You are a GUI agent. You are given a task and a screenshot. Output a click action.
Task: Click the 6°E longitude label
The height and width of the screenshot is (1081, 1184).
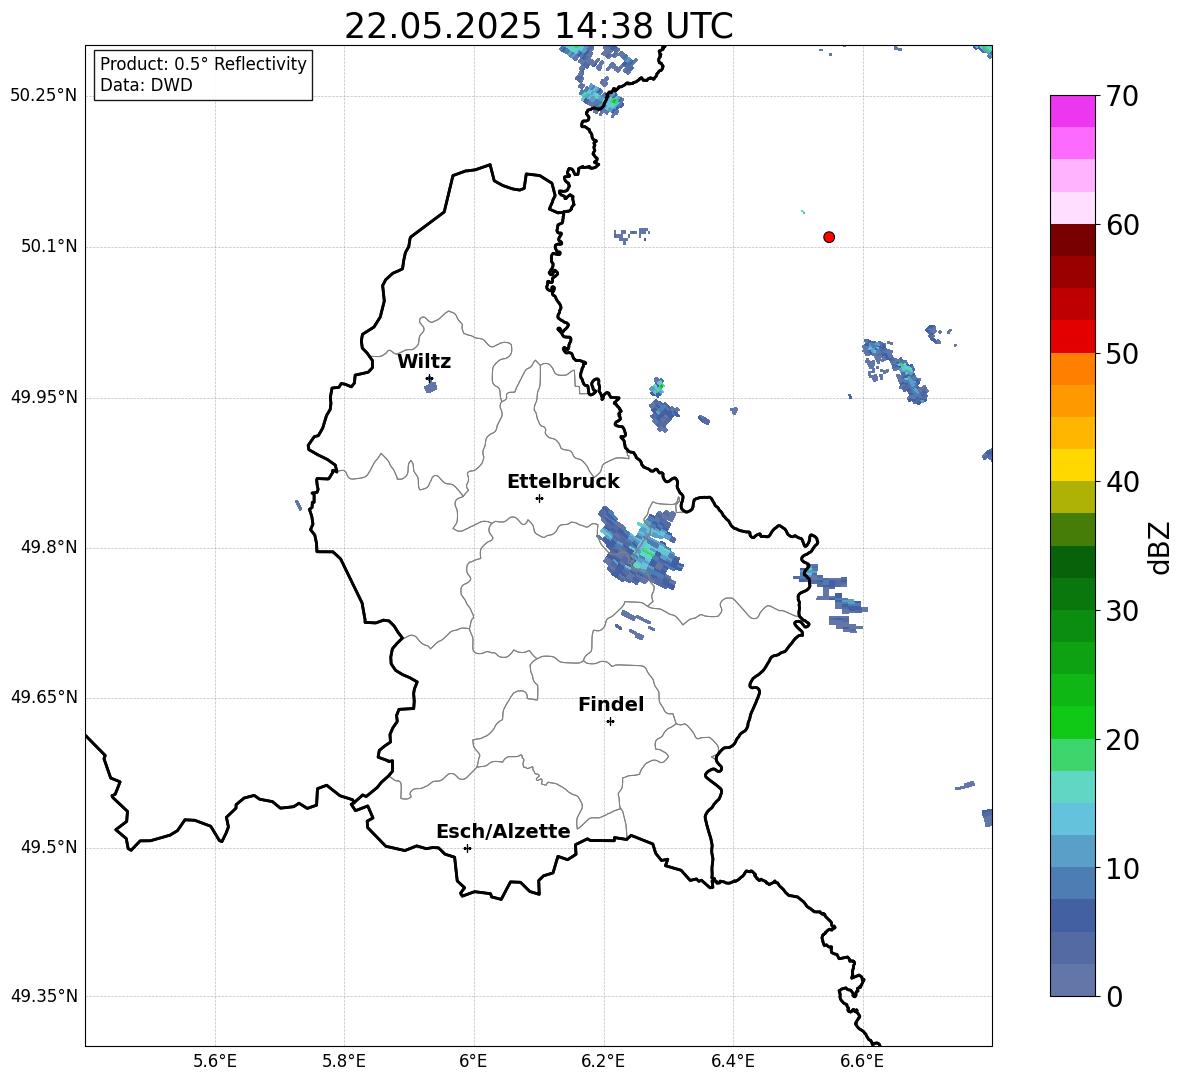(x=473, y=1061)
